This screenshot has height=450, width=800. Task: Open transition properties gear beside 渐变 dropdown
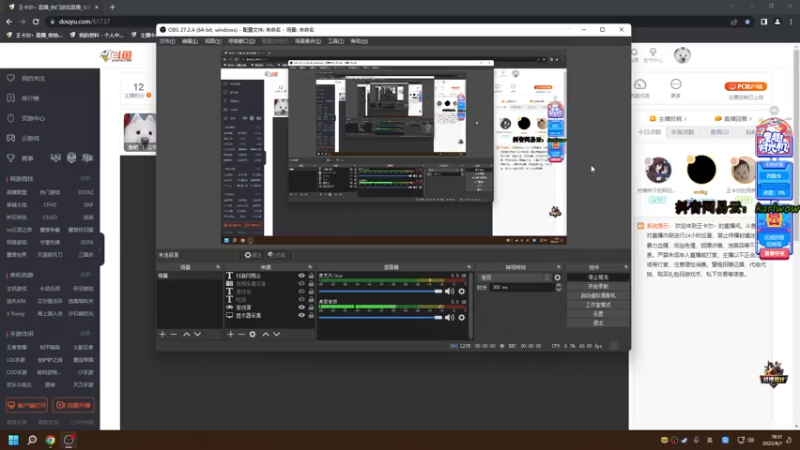[558, 278]
